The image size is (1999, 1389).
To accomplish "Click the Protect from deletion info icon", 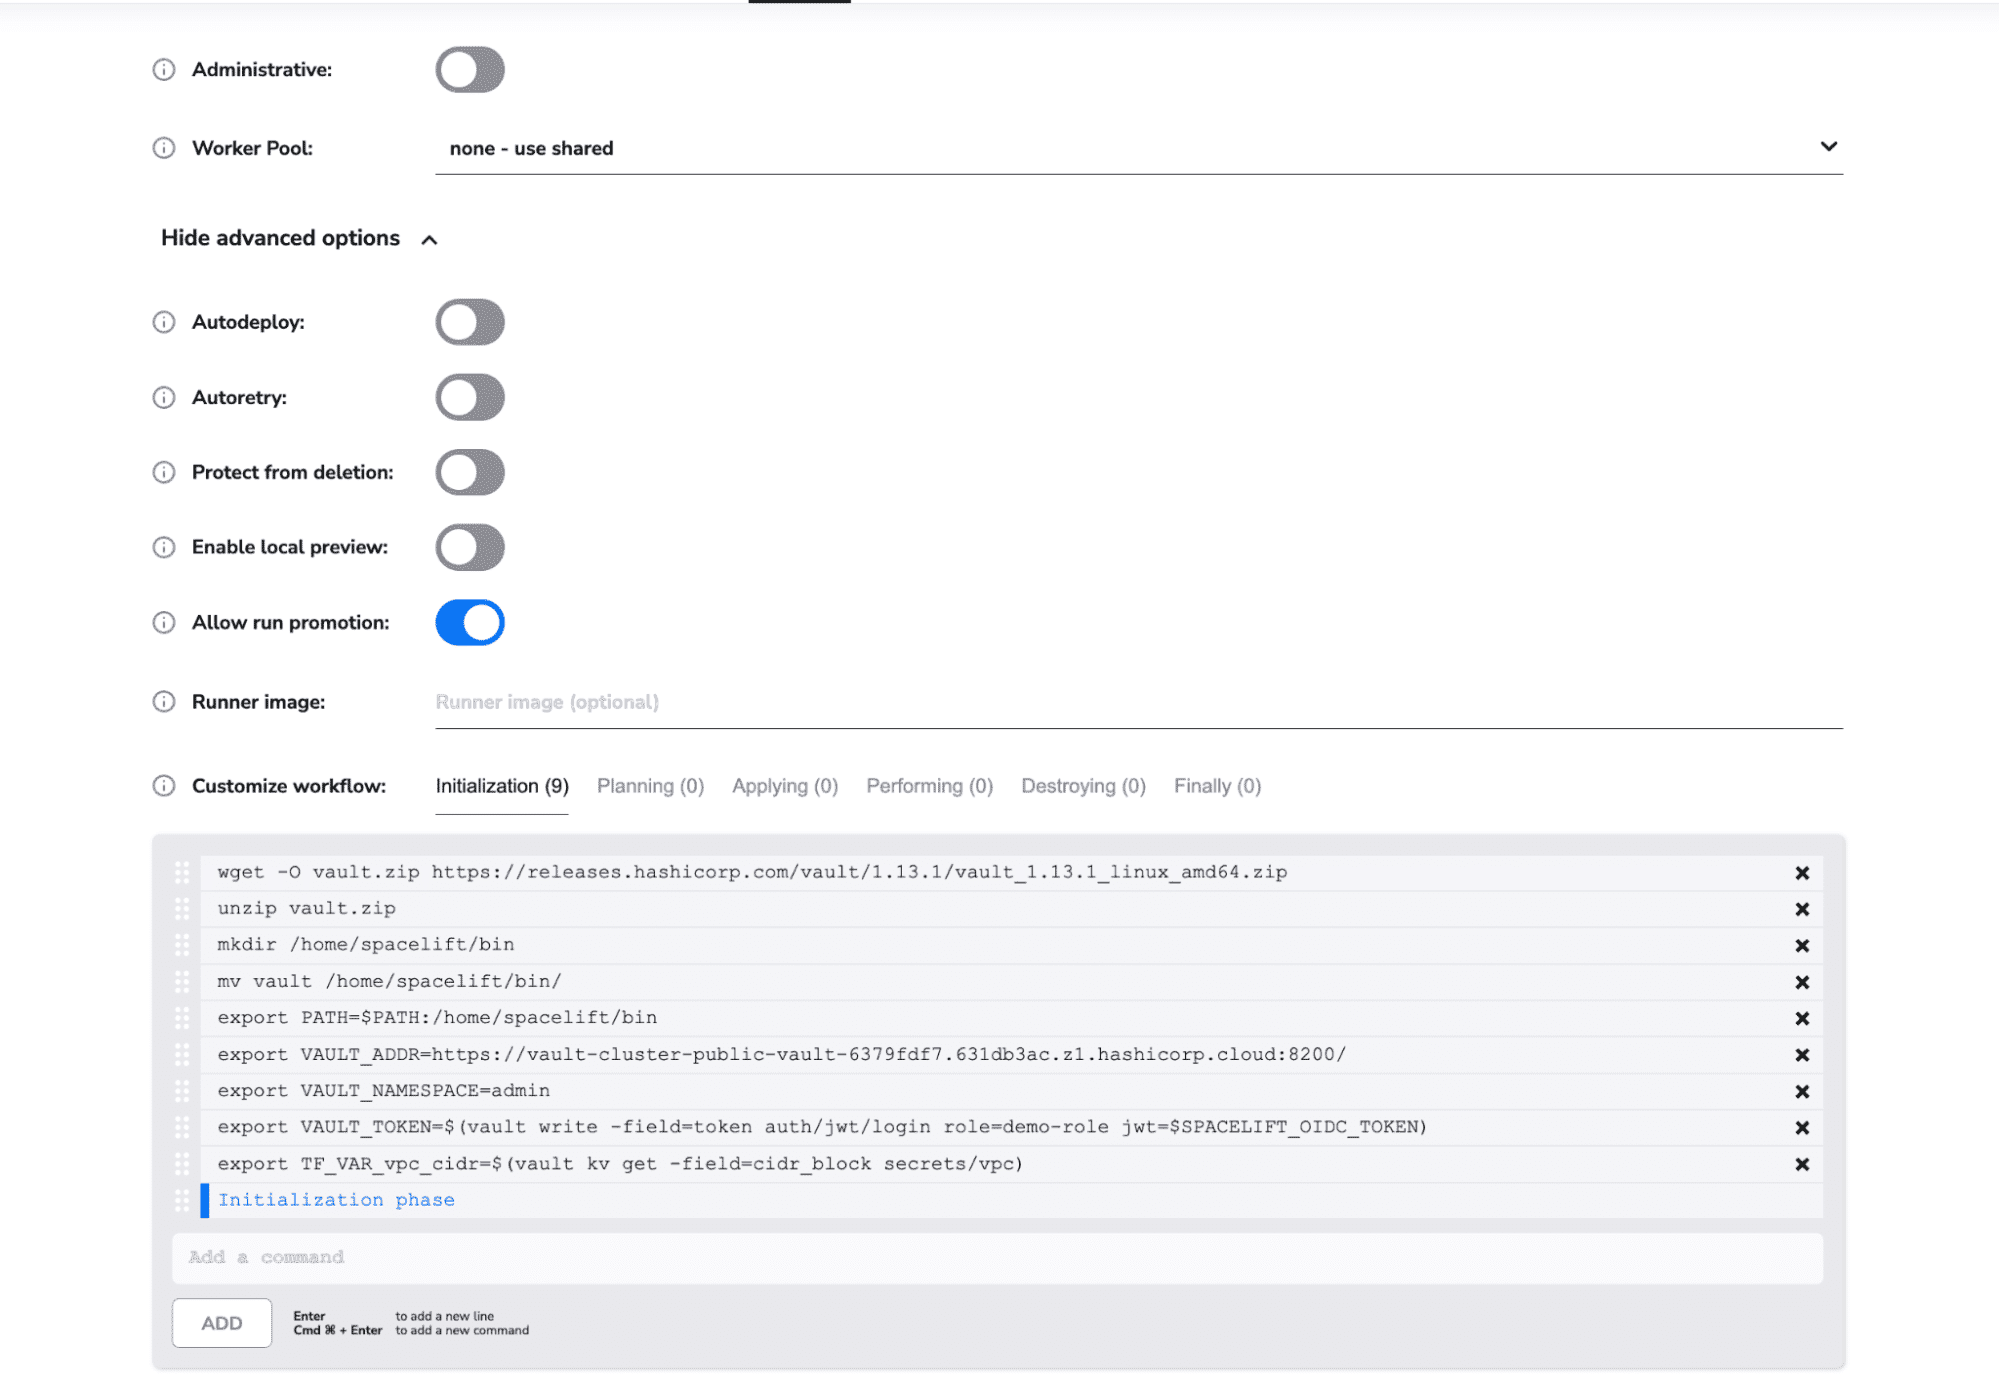I will click(166, 473).
